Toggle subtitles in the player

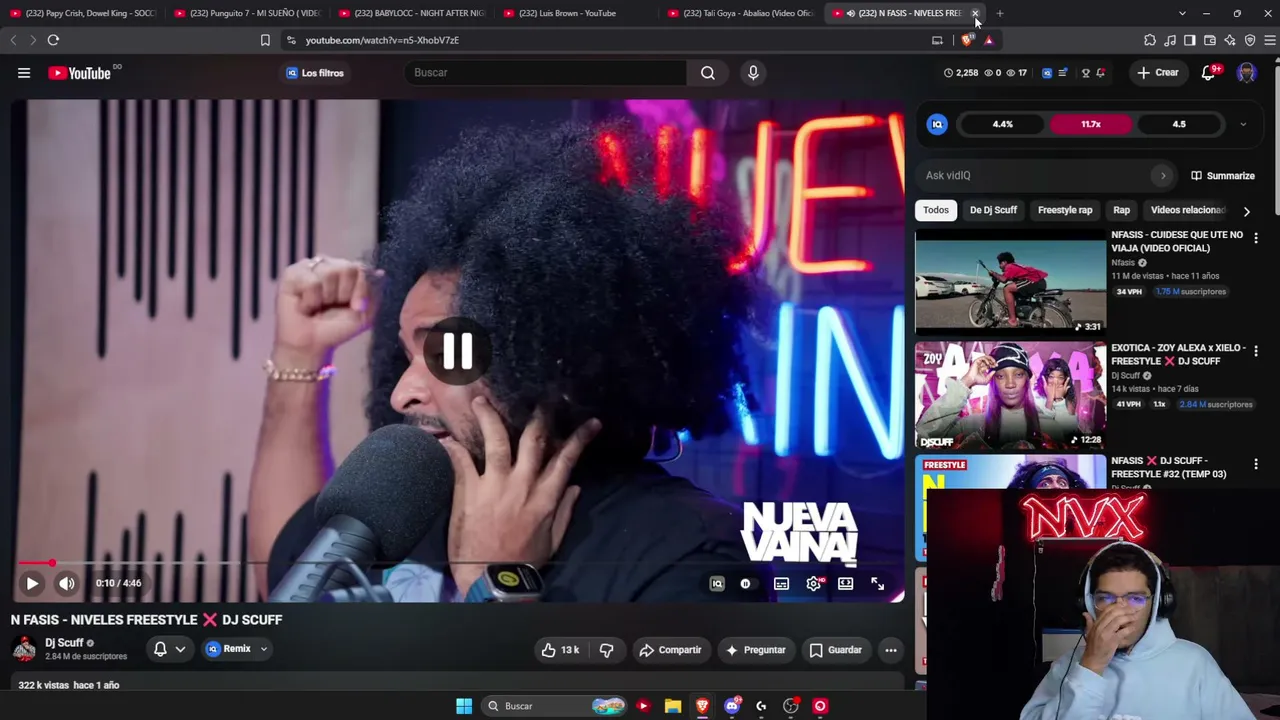[781, 583]
